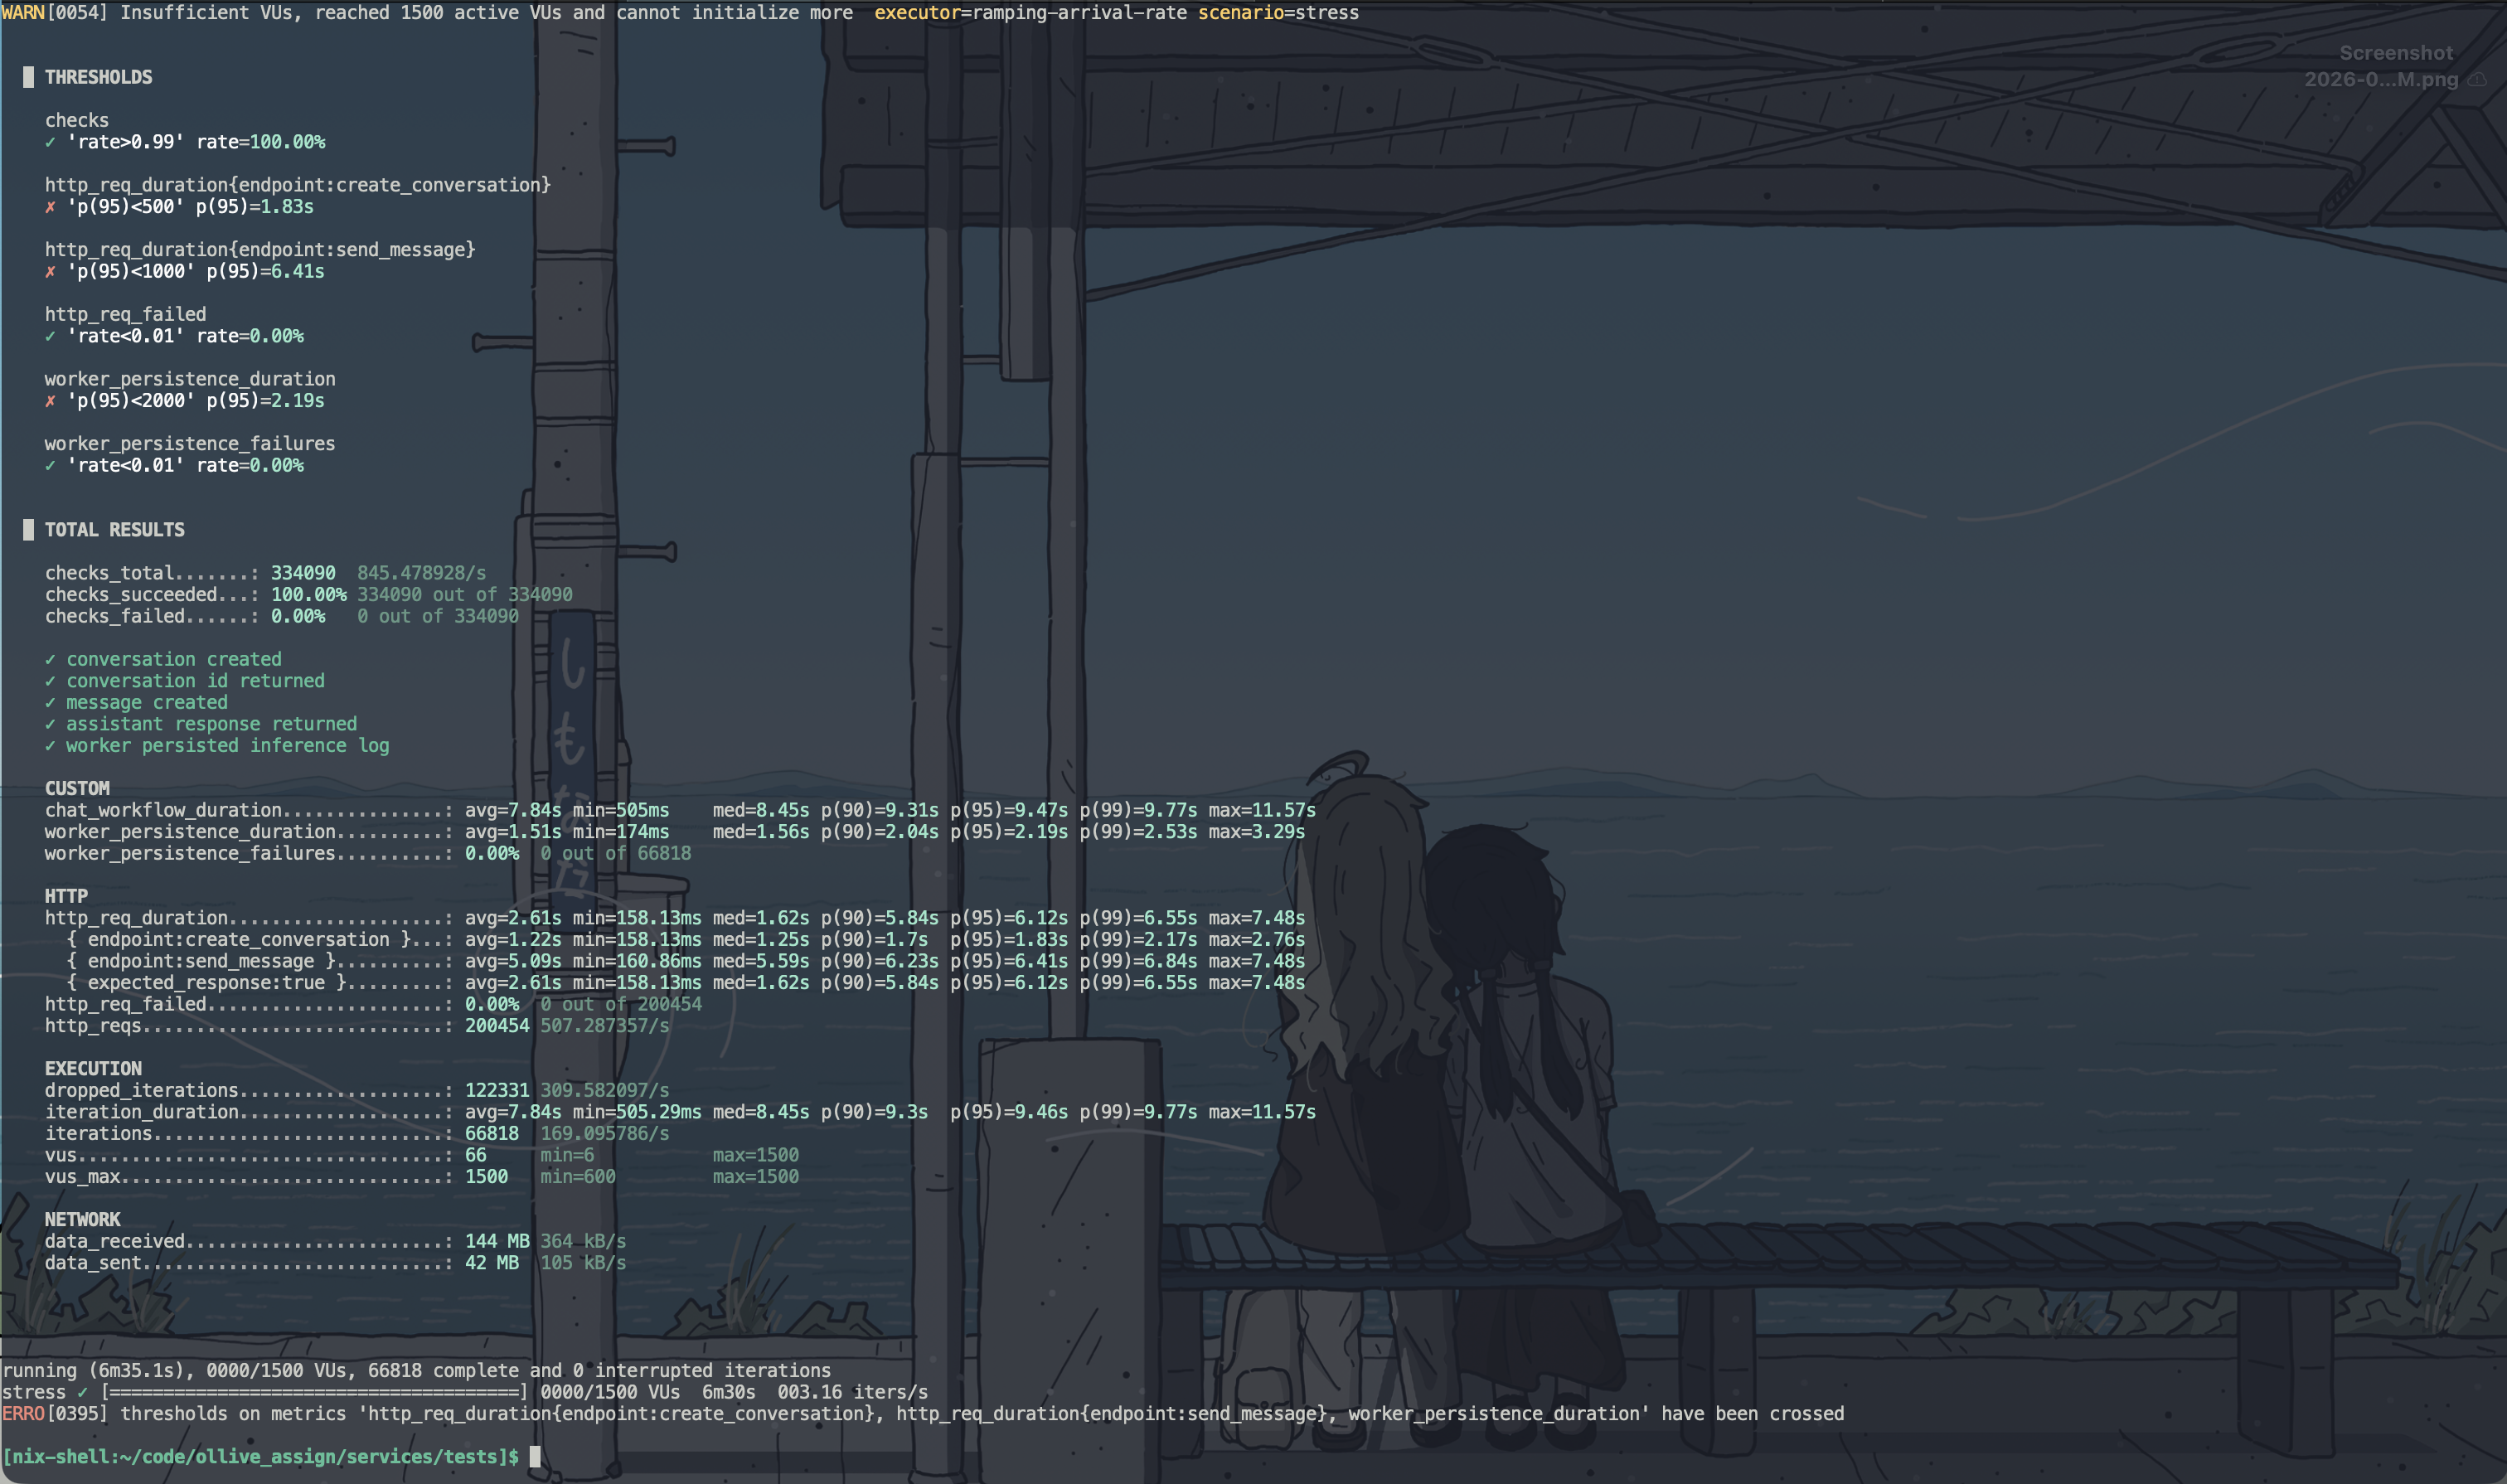Click the vus value 66
This screenshot has width=2507, height=1484.
[476, 1155]
